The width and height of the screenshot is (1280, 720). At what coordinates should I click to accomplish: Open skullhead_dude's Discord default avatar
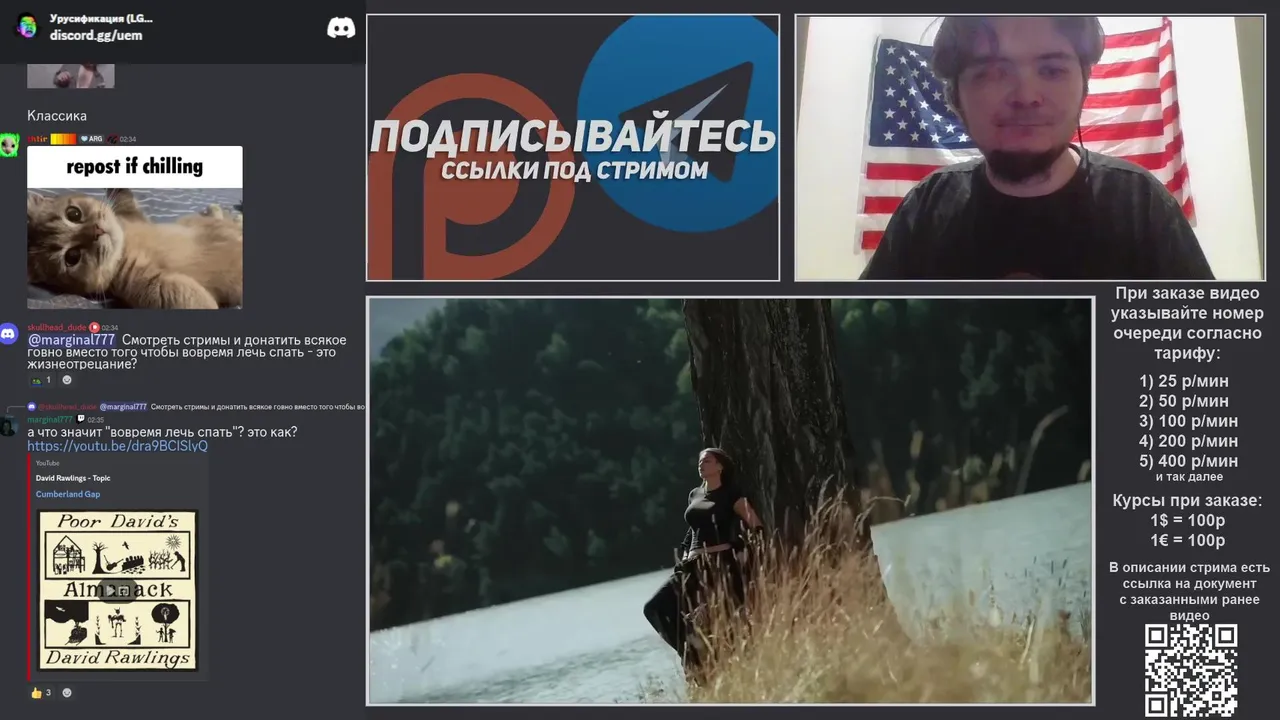[x=9, y=334]
